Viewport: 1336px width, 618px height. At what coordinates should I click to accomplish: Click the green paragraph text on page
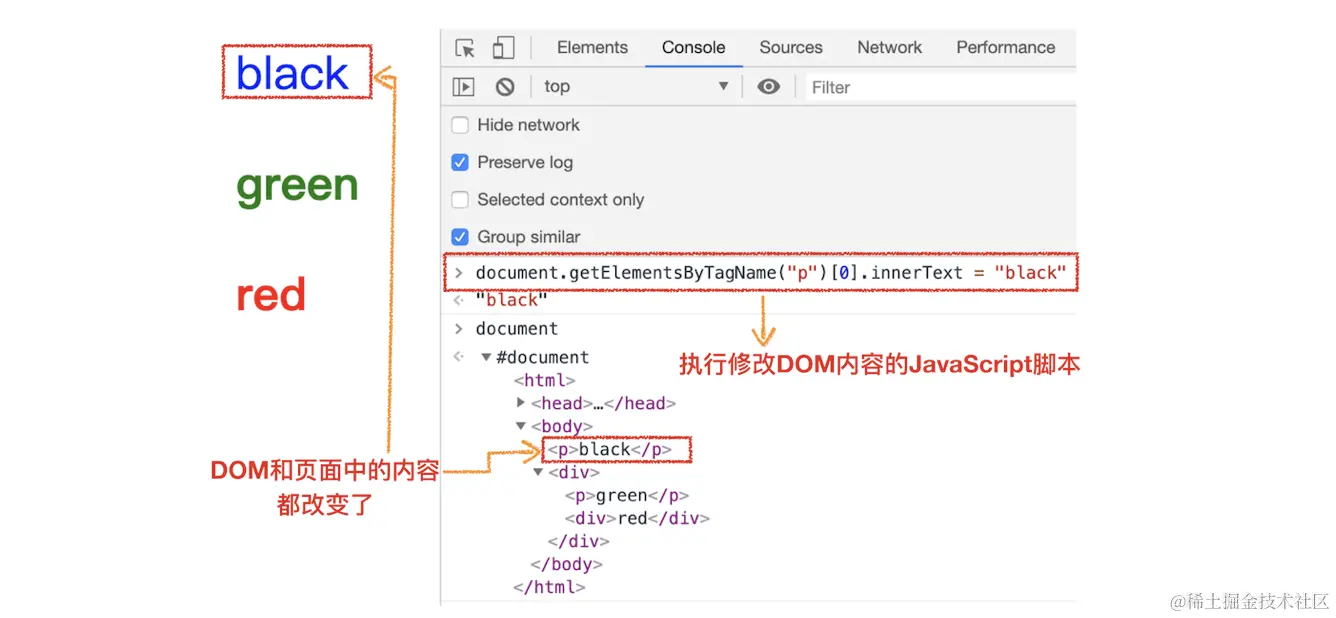[297, 186]
